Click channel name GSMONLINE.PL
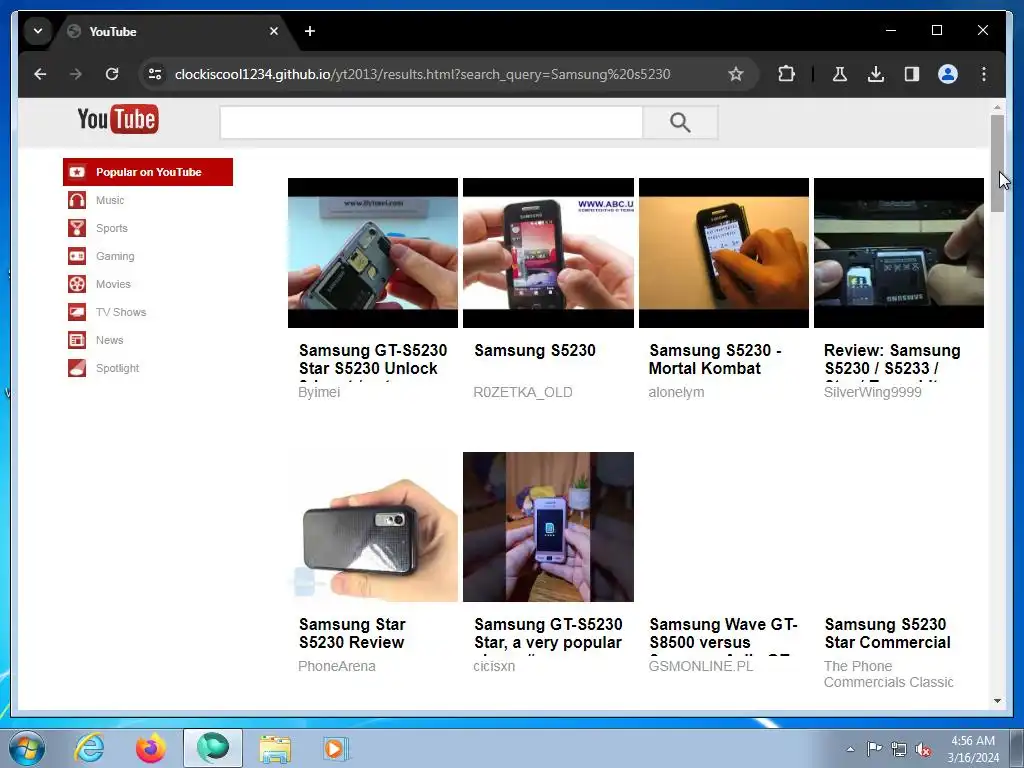 (701, 666)
